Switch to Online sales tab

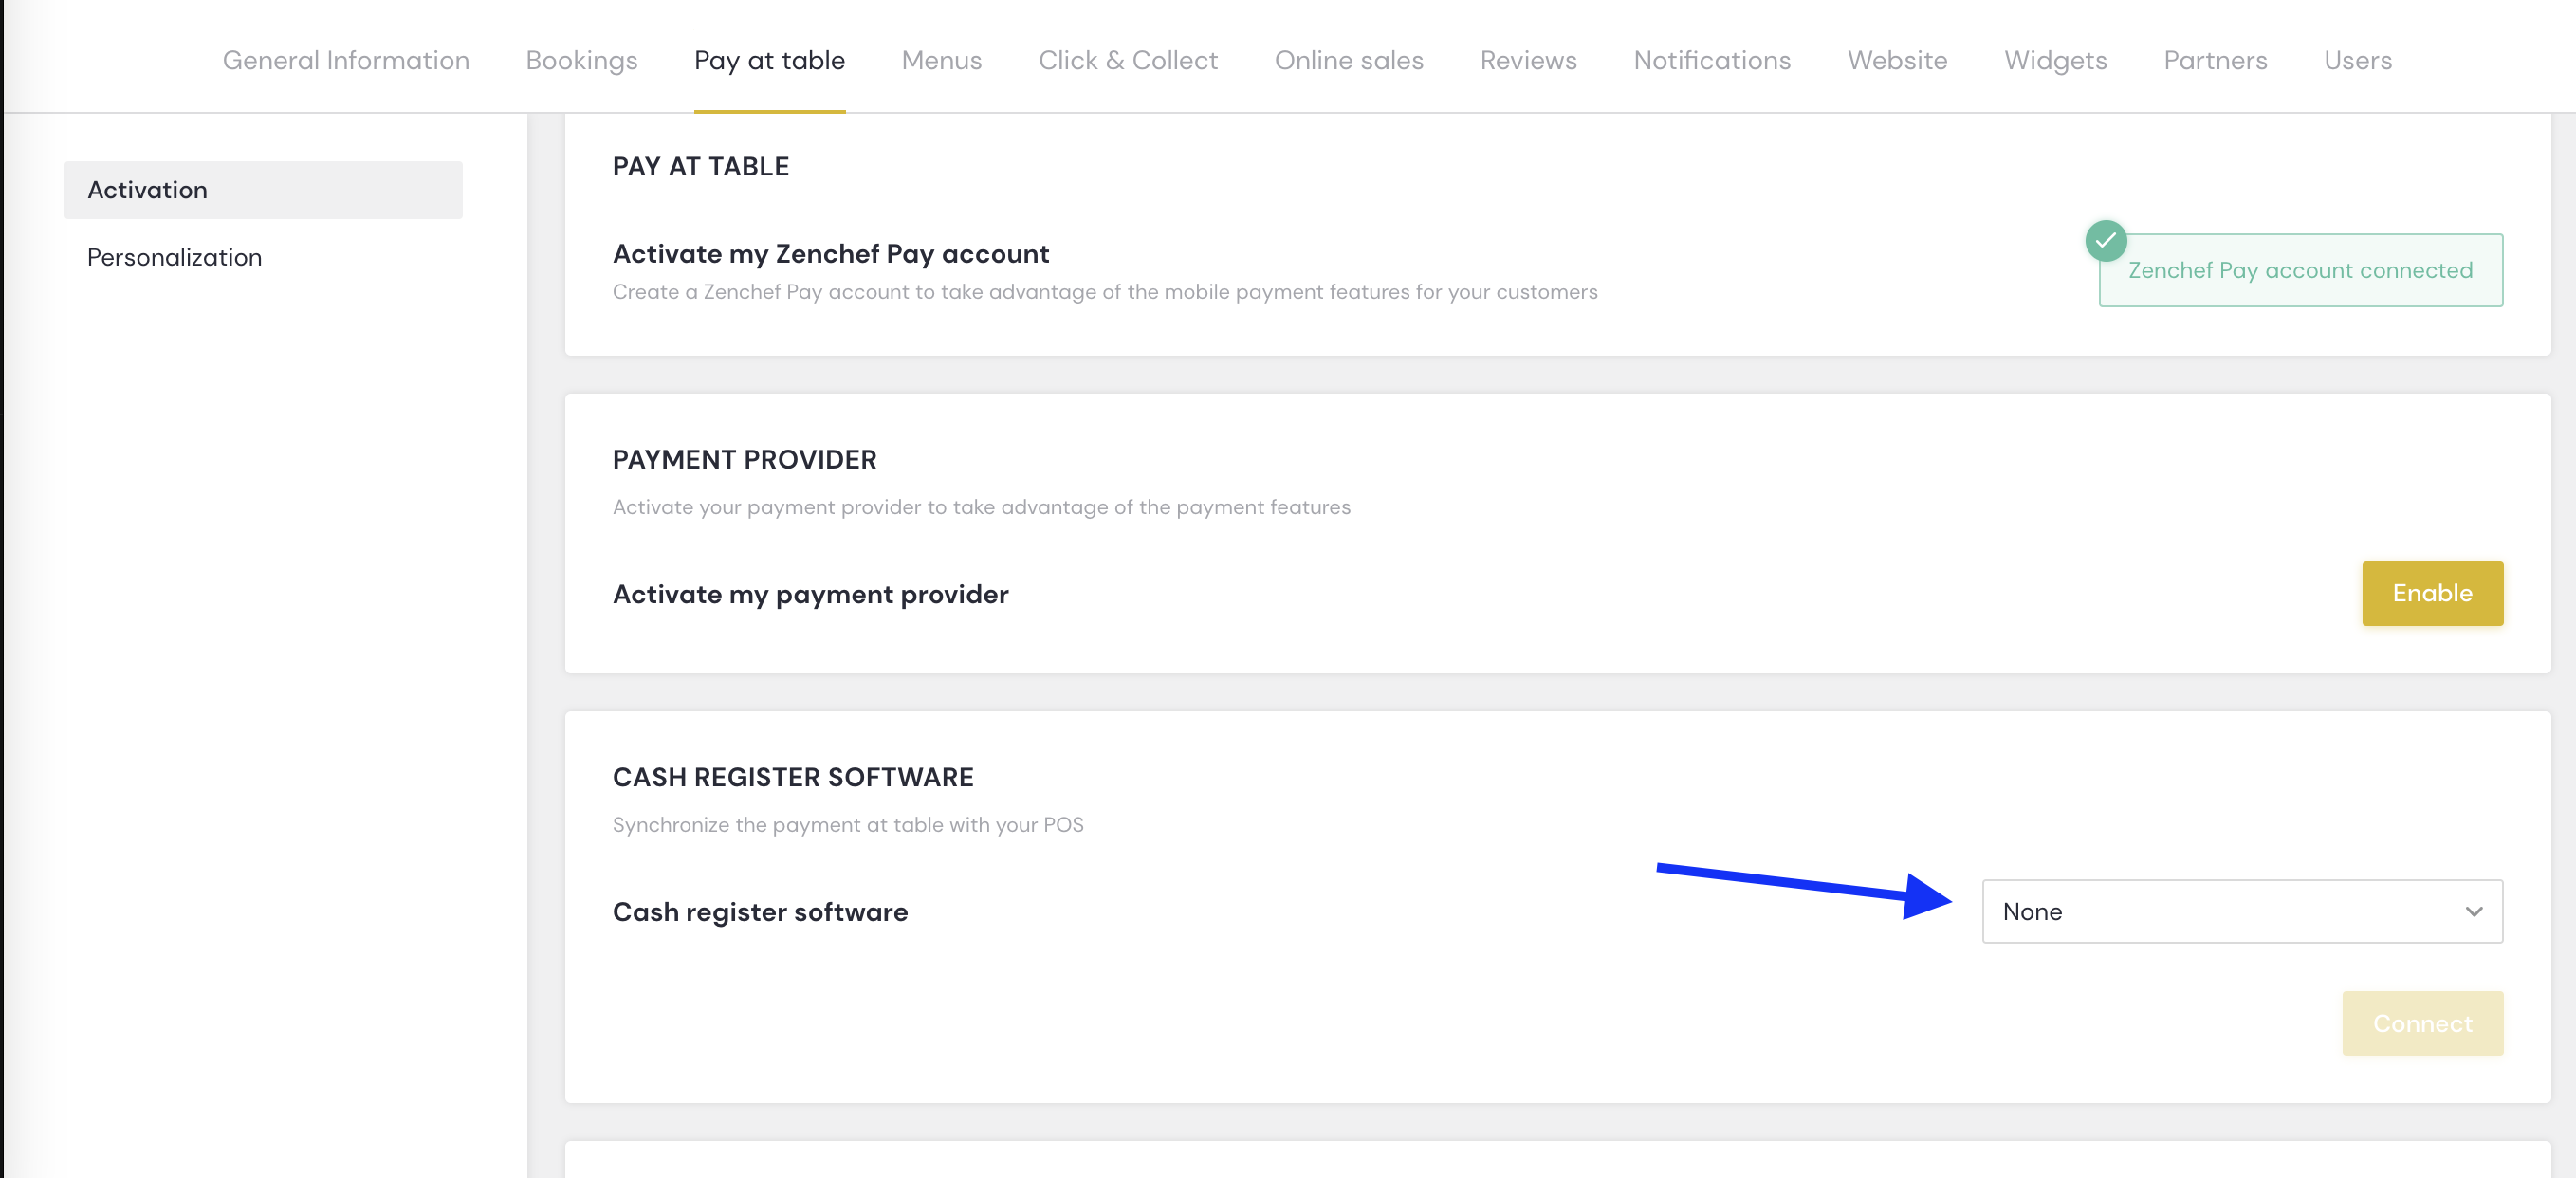coord(1348,60)
